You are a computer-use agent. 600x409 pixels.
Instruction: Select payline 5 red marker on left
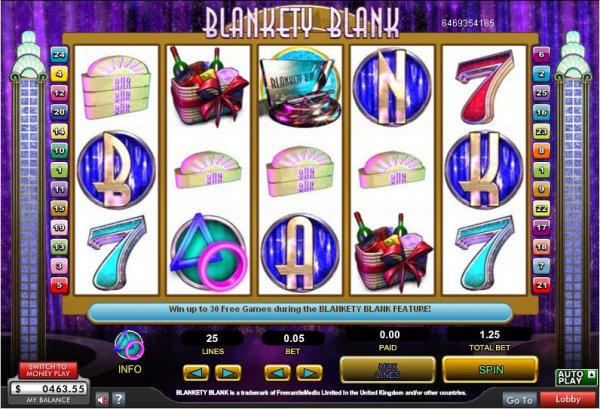pos(59,285)
